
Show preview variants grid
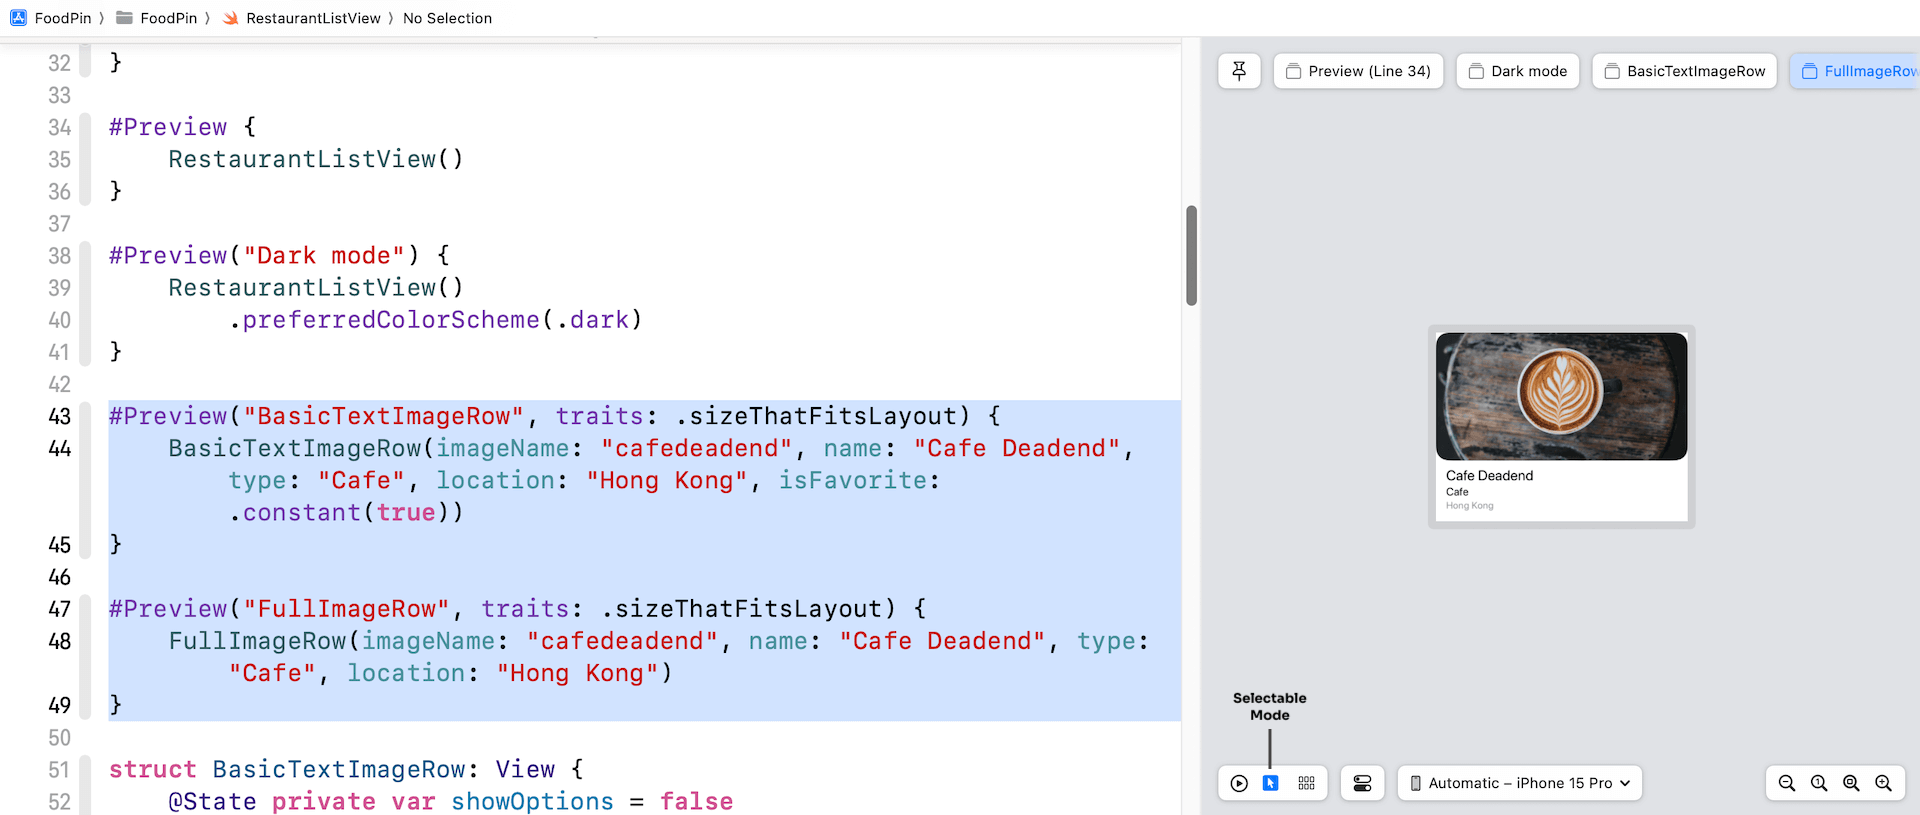pos(1306,783)
